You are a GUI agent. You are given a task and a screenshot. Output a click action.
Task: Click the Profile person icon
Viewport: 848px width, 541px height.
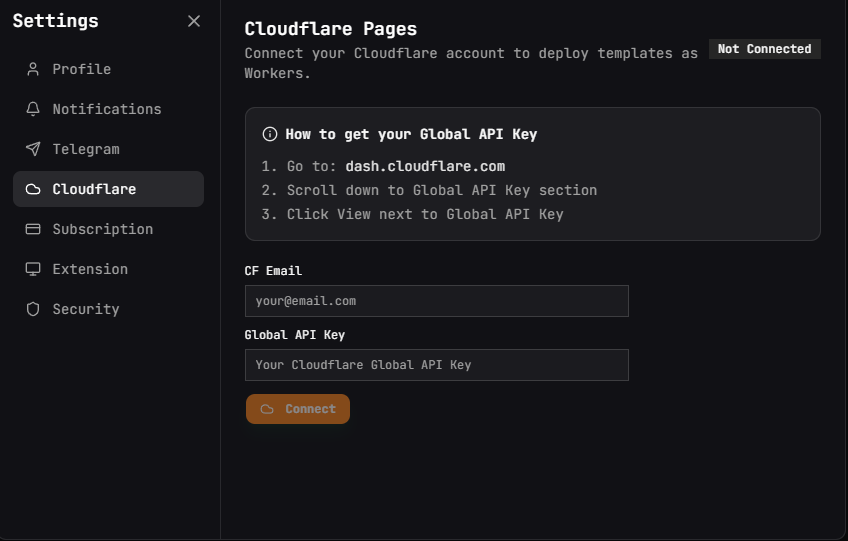pyautogui.click(x=33, y=69)
